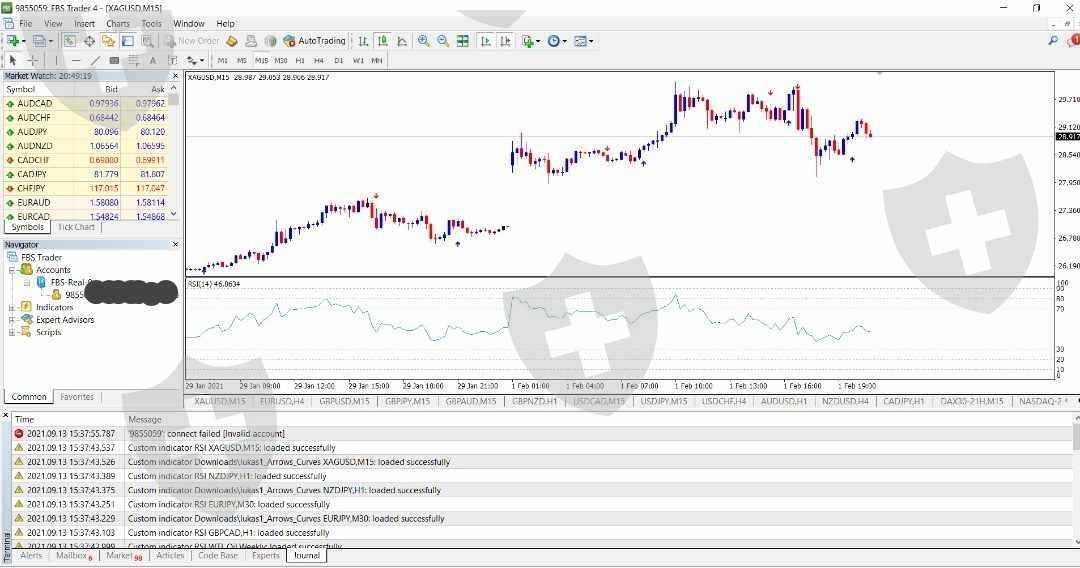The width and height of the screenshot is (1080, 568).
Task: Collapse the Accounts tree node
Action: tap(12, 270)
